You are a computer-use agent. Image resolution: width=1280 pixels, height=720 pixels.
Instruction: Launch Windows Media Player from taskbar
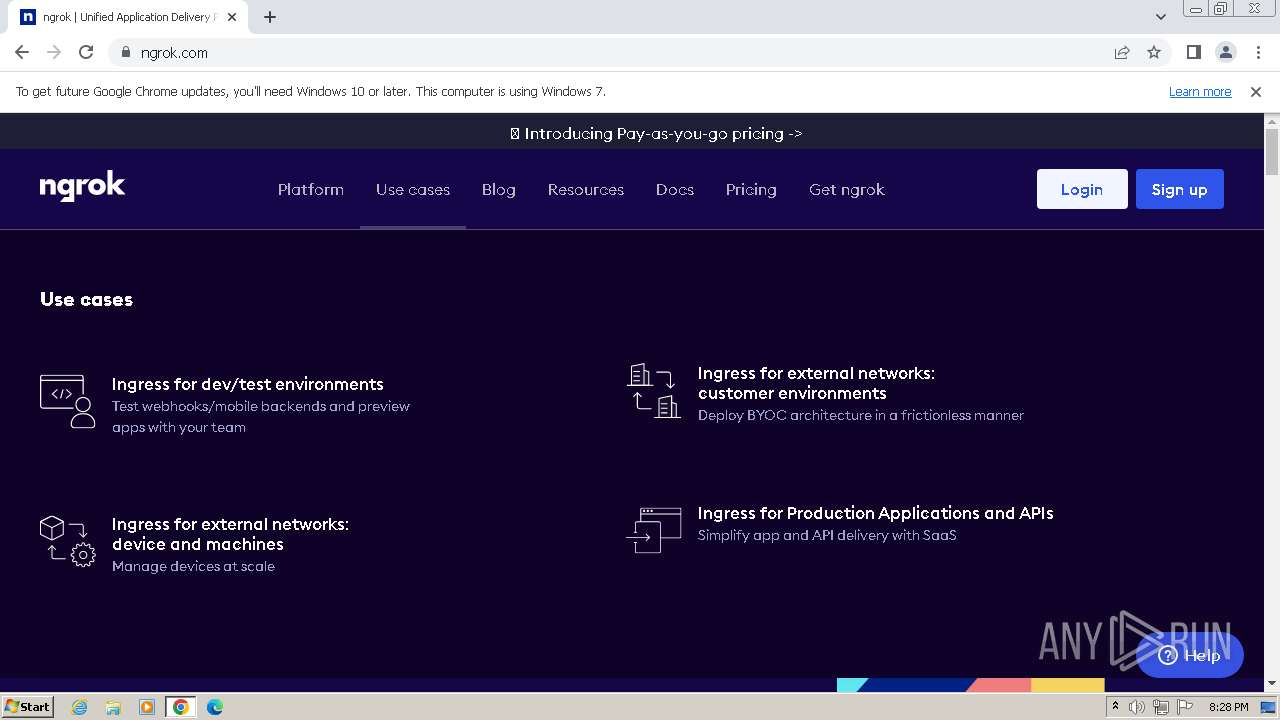pyautogui.click(x=147, y=707)
